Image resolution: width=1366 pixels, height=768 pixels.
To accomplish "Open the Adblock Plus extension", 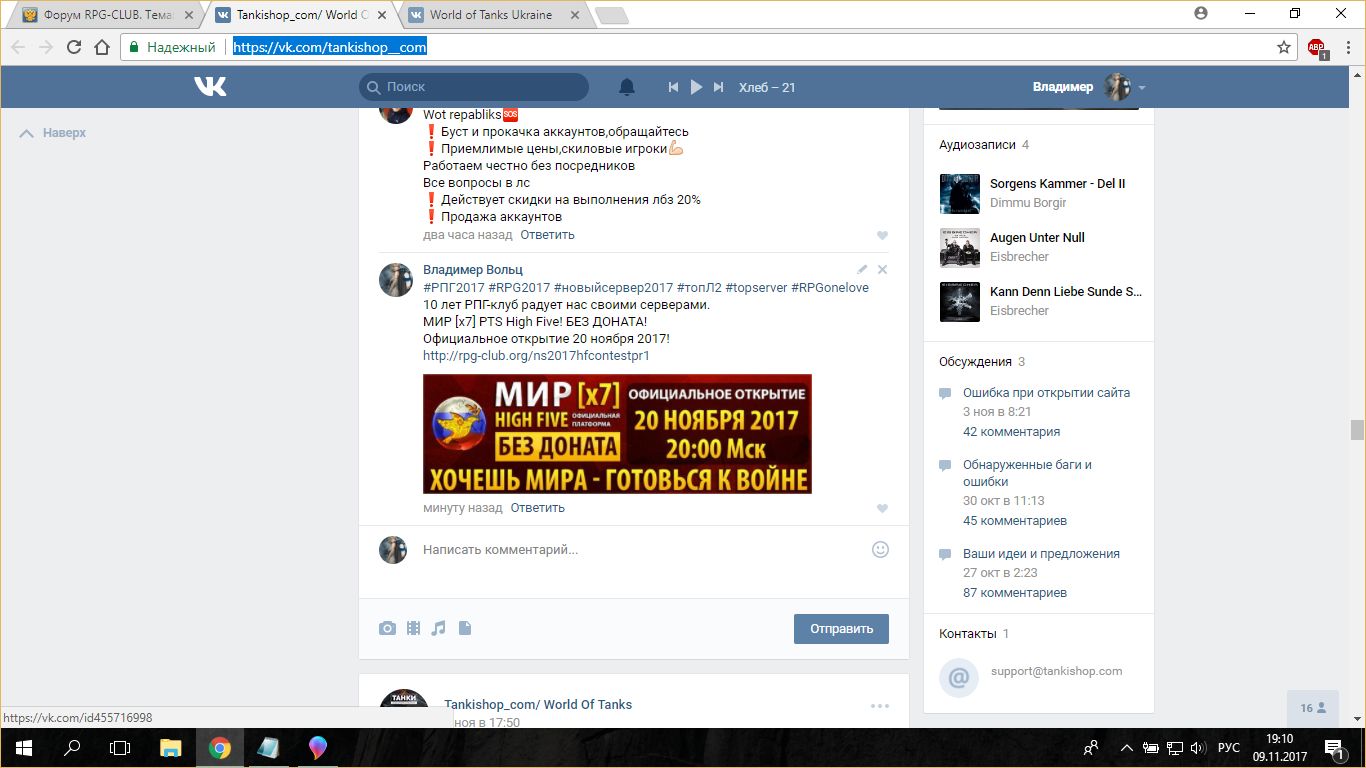I will pyautogui.click(x=1317, y=48).
